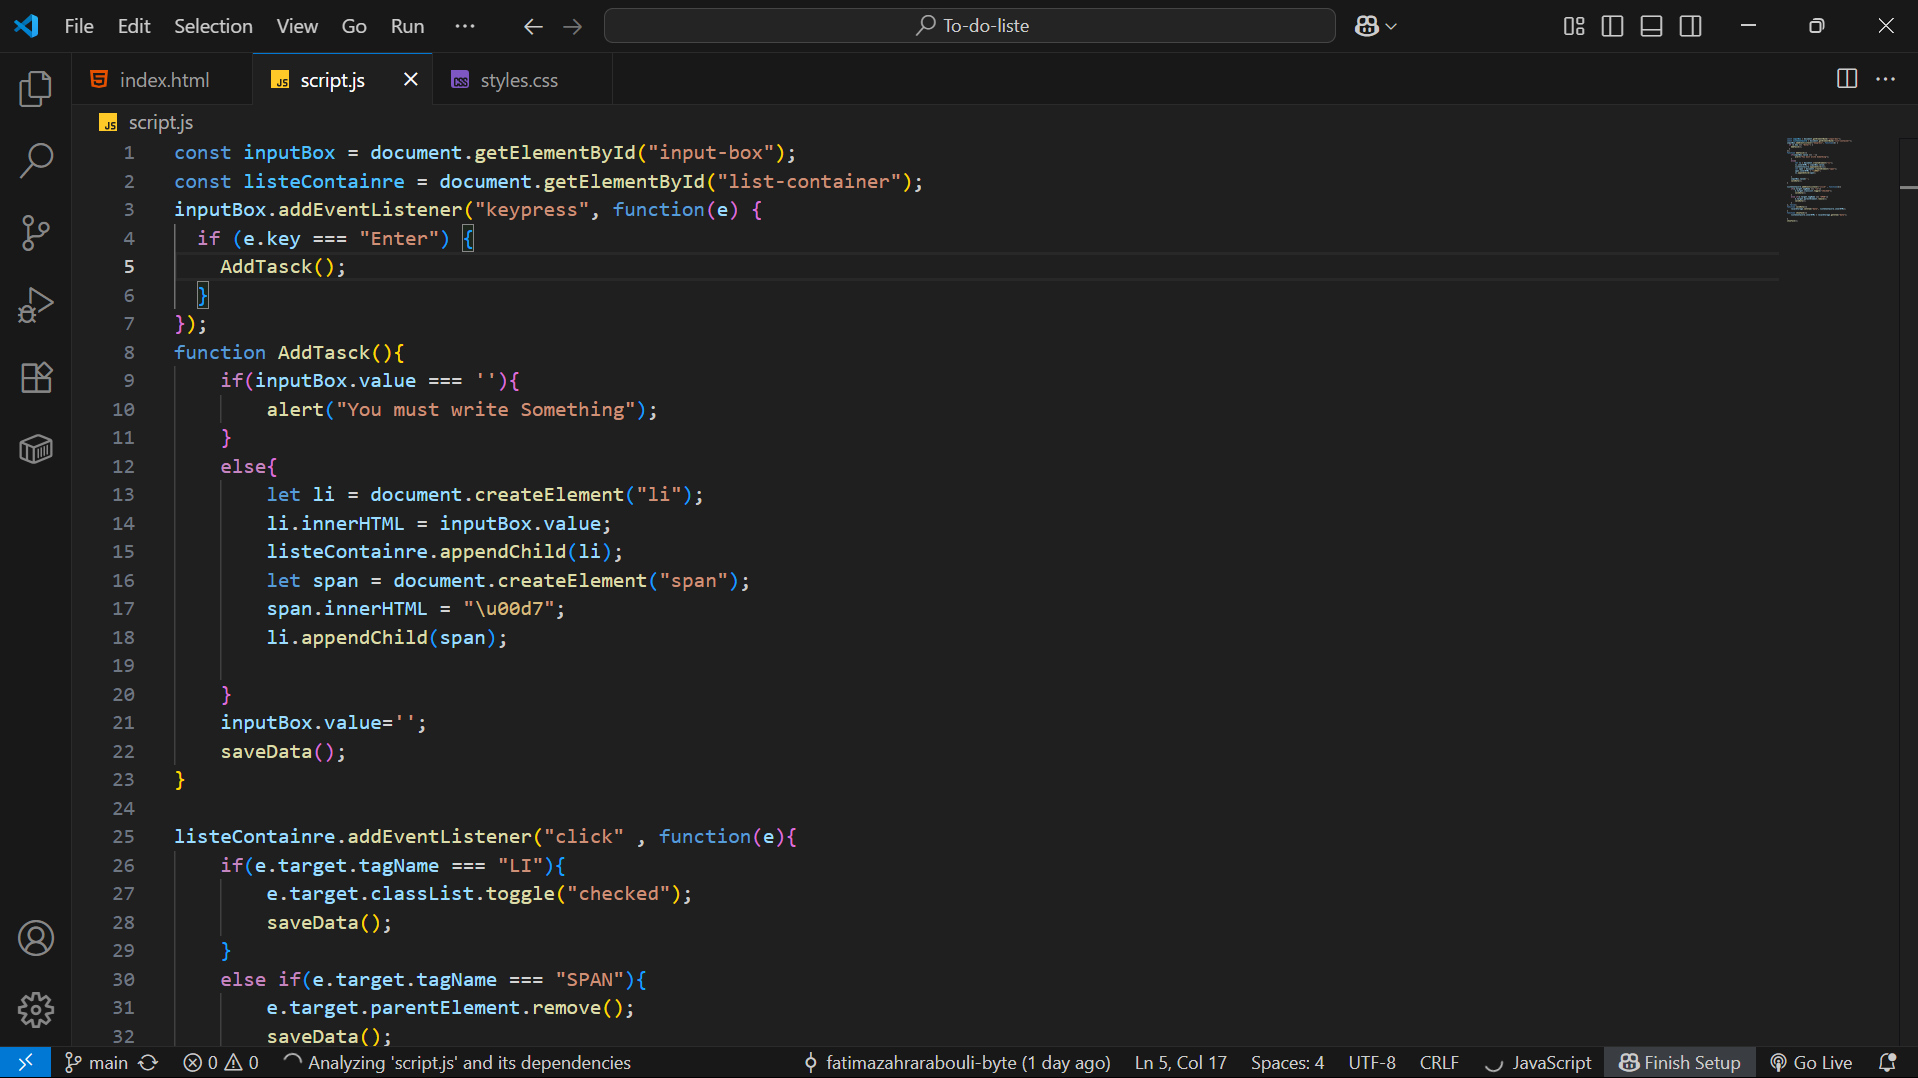Click the Ln 5, Col 17 indicator
This screenshot has height=1078, width=1918.
(x=1180, y=1063)
